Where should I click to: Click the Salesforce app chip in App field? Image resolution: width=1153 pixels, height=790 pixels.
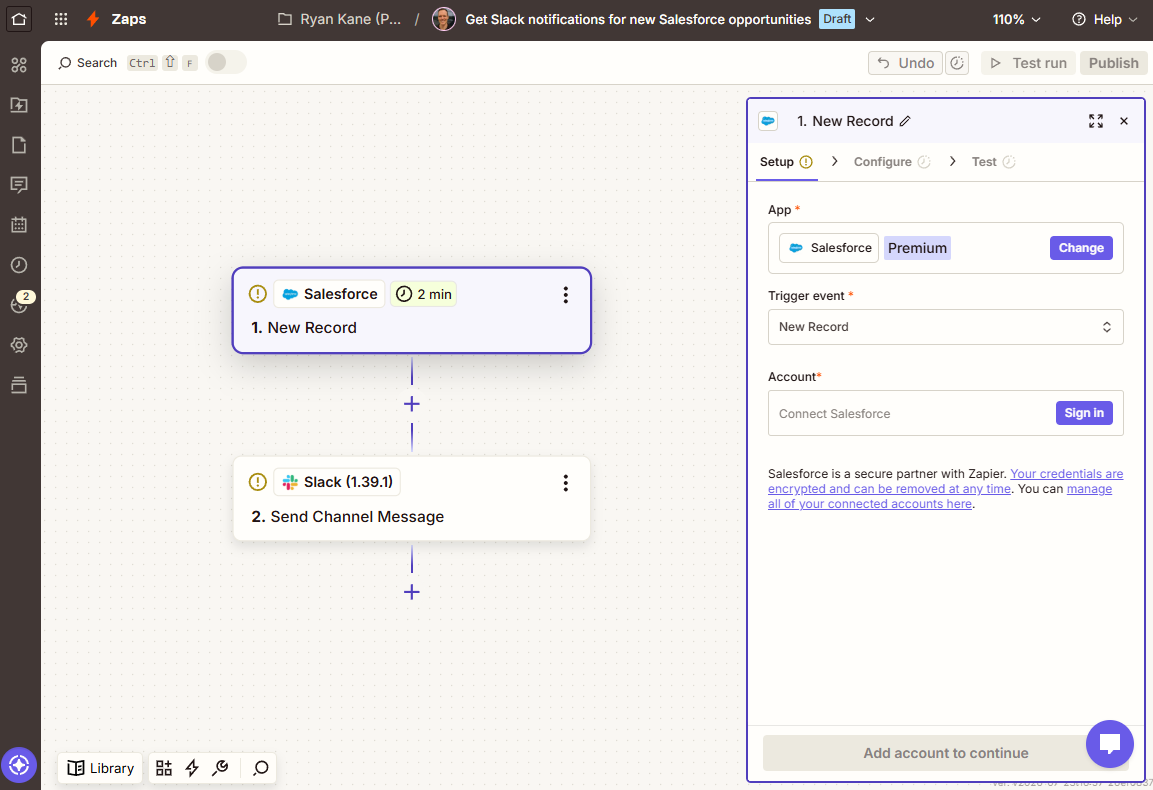click(829, 248)
